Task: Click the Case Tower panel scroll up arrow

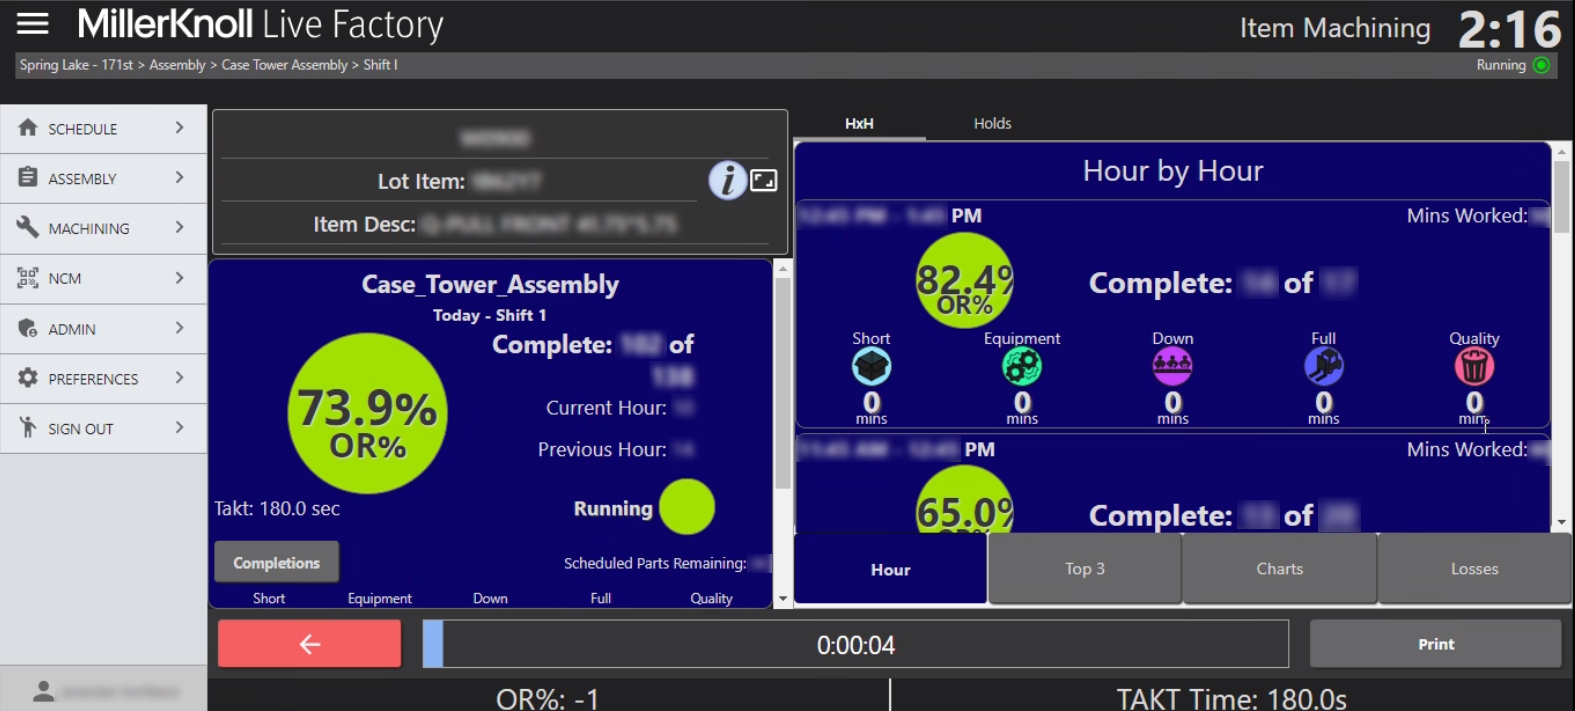Action: (x=783, y=268)
